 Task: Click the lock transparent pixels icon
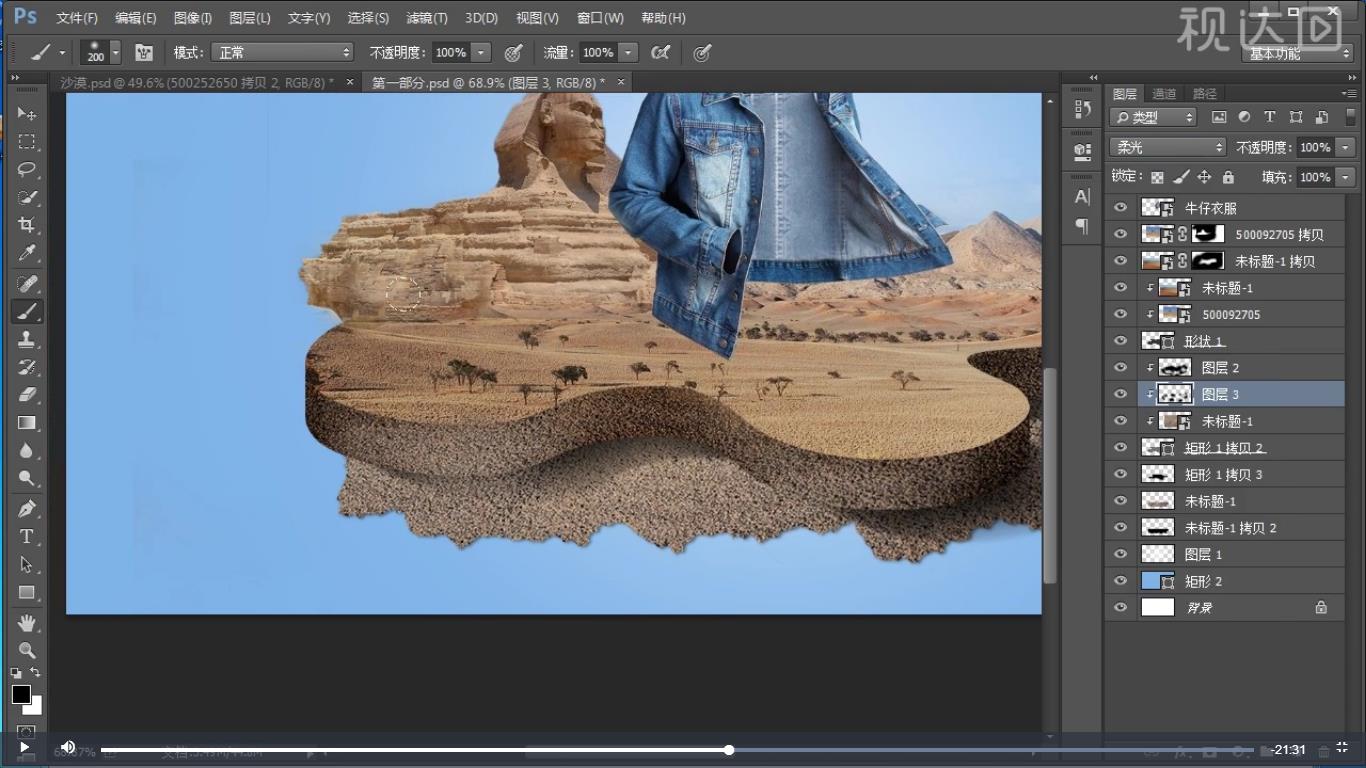[1157, 177]
